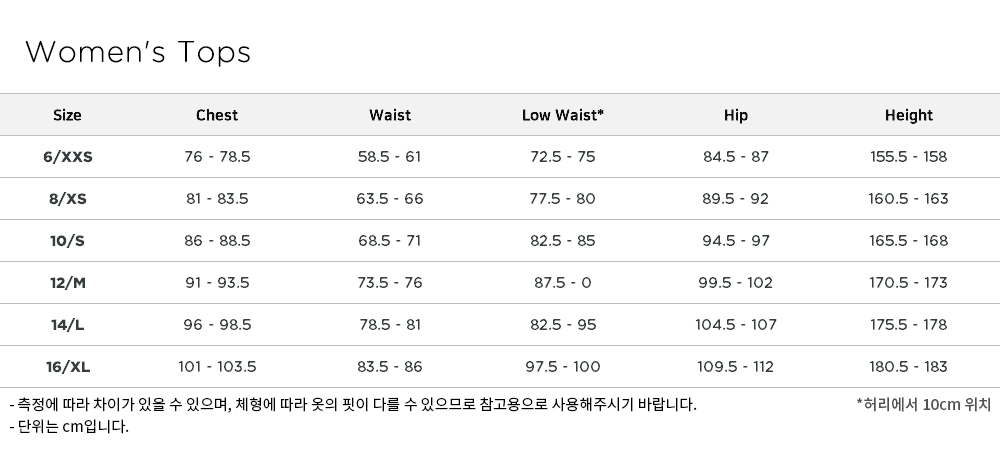This screenshot has width=1000, height=463.
Task: Select the 8/XS size row label
Action: 68,199
